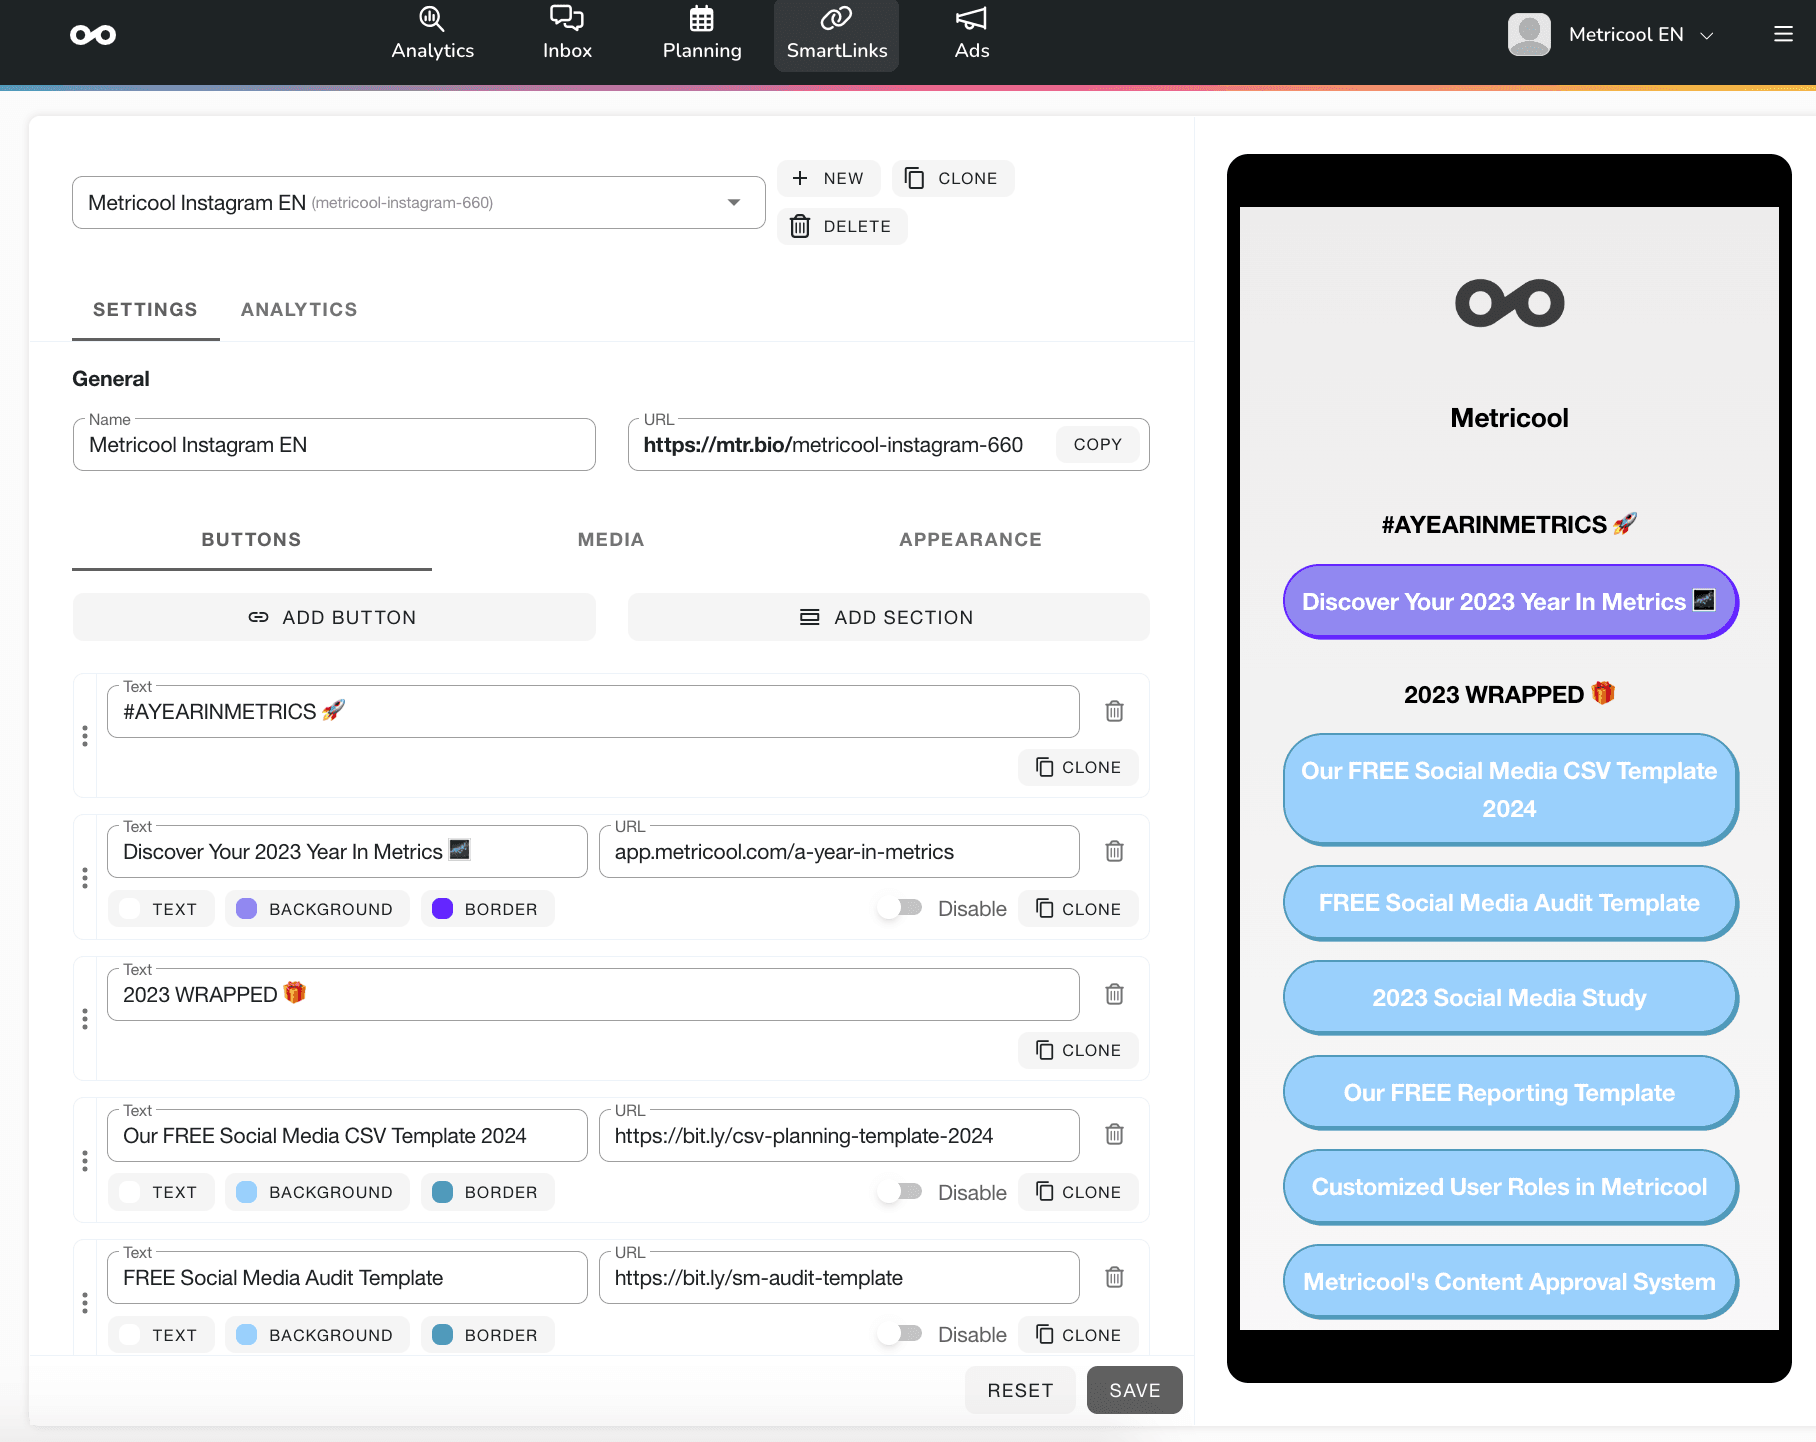Click the Metricool infinity logo
This screenshot has width=1816, height=1442.
pos(93,34)
